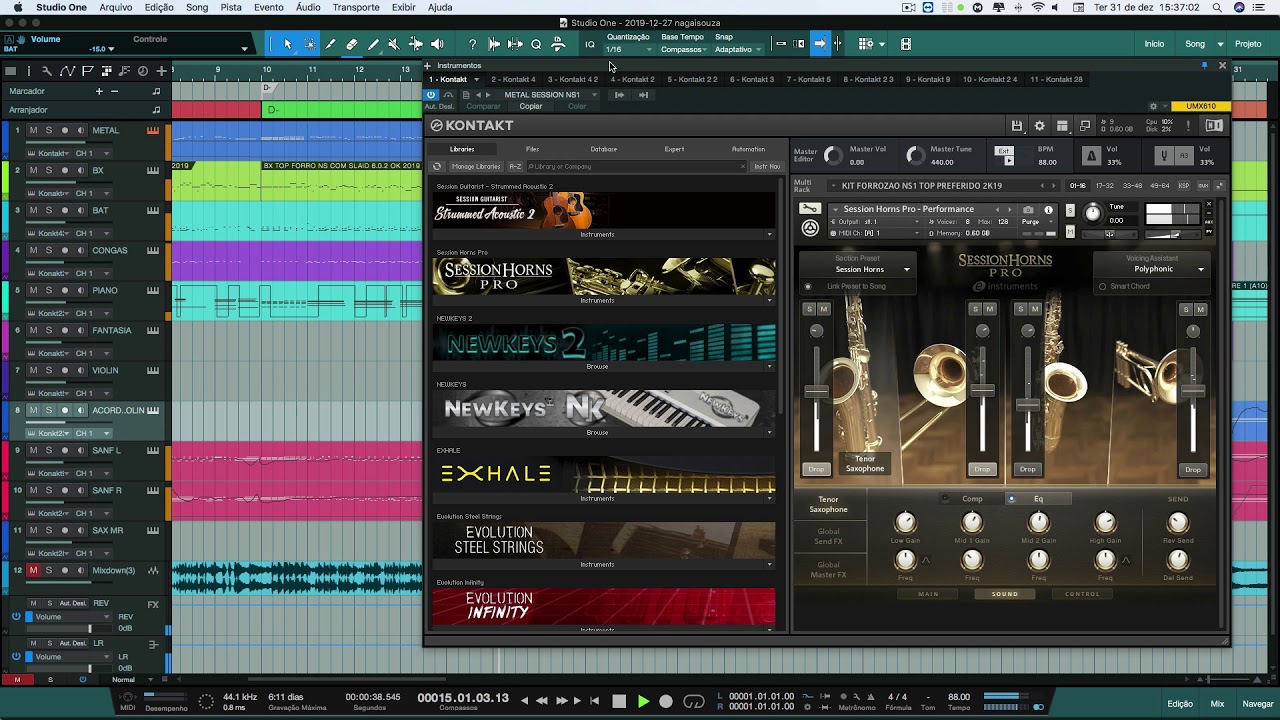Open the Edição view button
This screenshot has width=1280, height=720.
[x=1180, y=704]
